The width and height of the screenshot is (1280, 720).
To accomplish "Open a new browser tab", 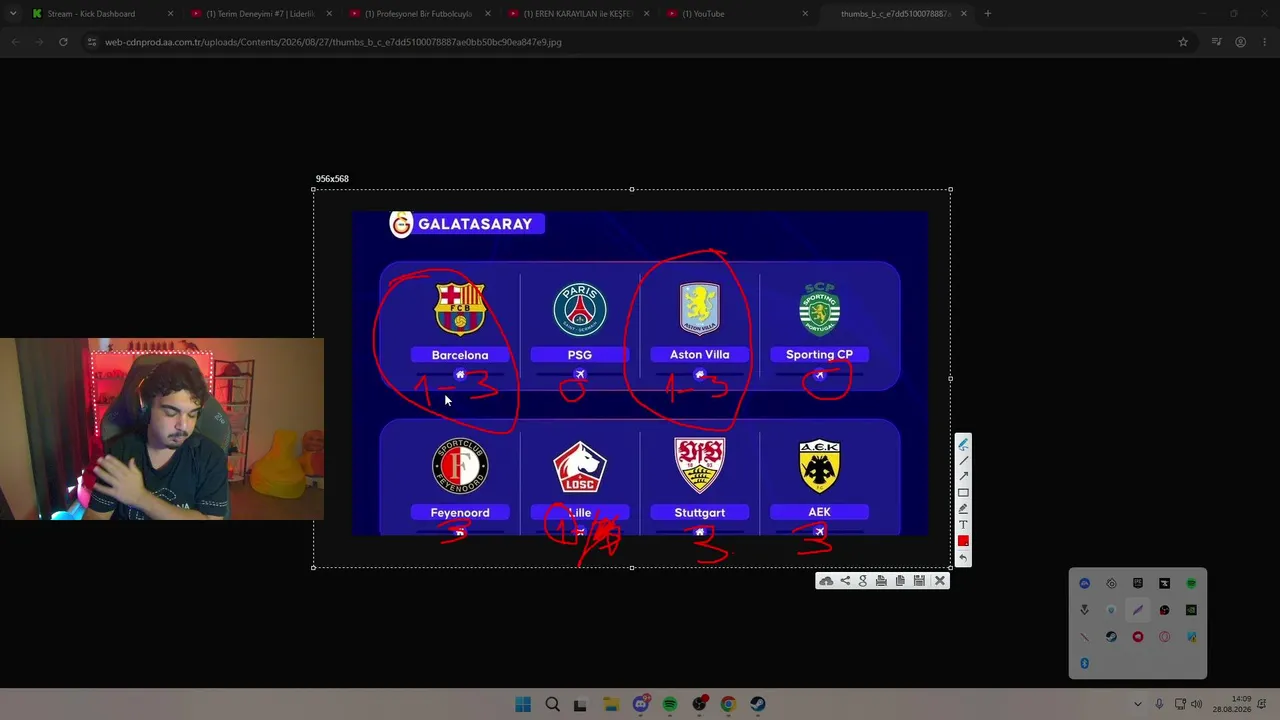I will tap(987, 14).
